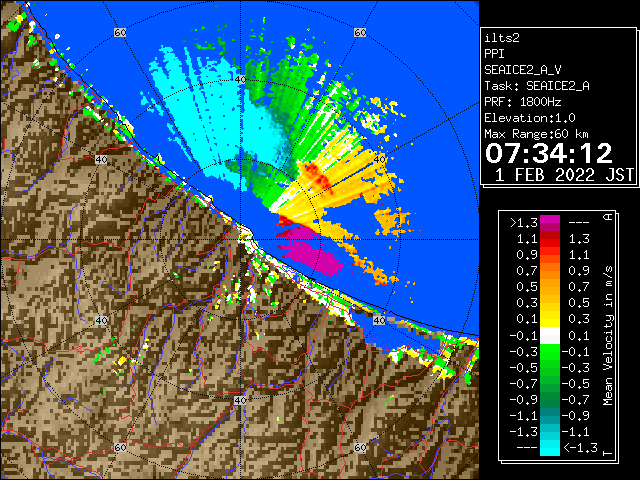Screen dimensions: 640x480
Task: Click the bright green segment of the color bar
Action: [x=550, y=352]
